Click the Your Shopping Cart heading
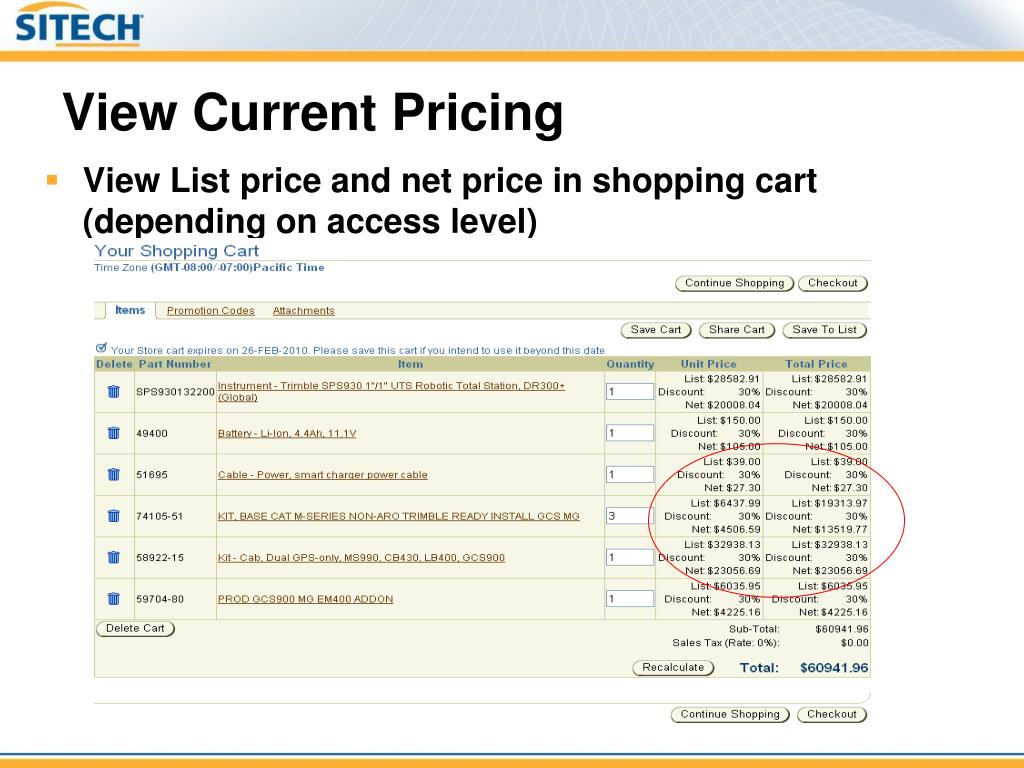Image resolution: width=1024 pixels, height=768 pixels. coord(176,251)
